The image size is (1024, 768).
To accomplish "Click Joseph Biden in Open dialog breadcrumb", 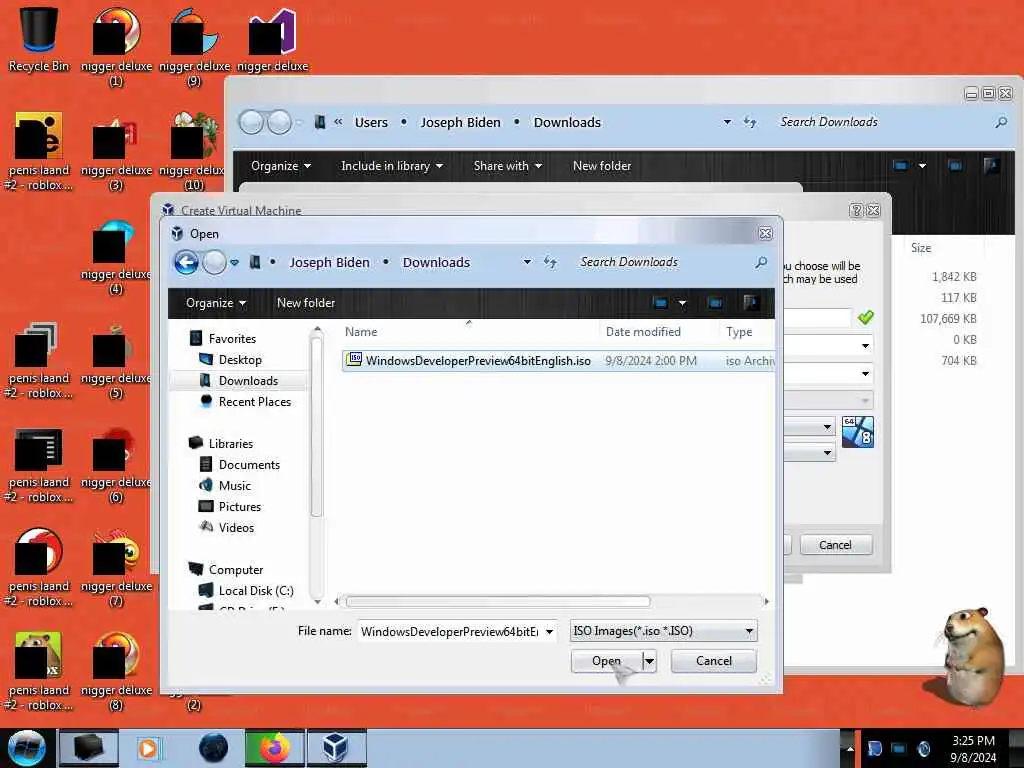I will coord(329,263).
